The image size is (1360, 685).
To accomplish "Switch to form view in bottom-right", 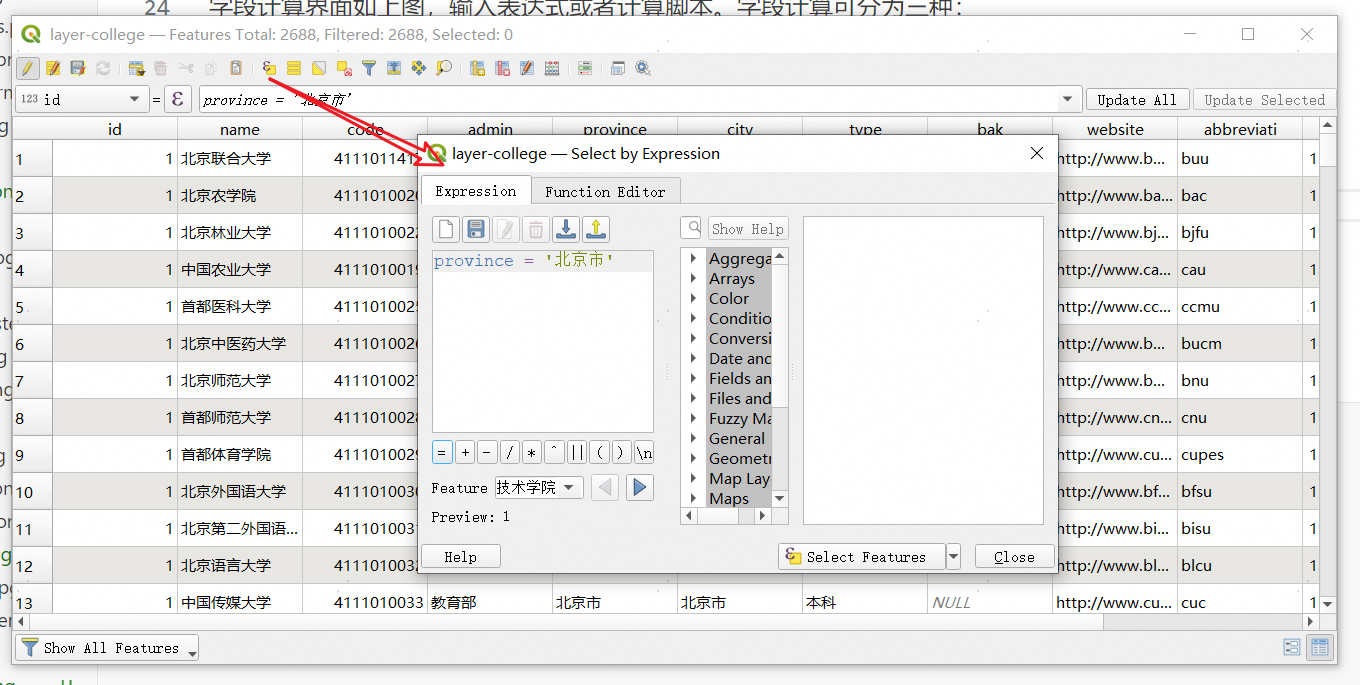I will [x=1292, y=647].
